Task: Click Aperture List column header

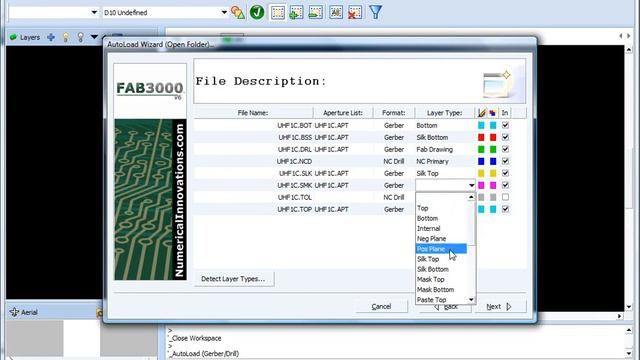Action: click(342, 113)
